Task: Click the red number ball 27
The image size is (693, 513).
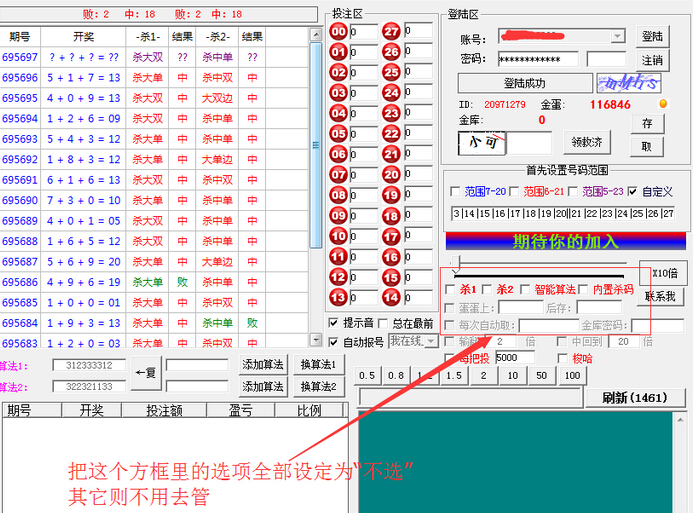Action: [391, 31]
